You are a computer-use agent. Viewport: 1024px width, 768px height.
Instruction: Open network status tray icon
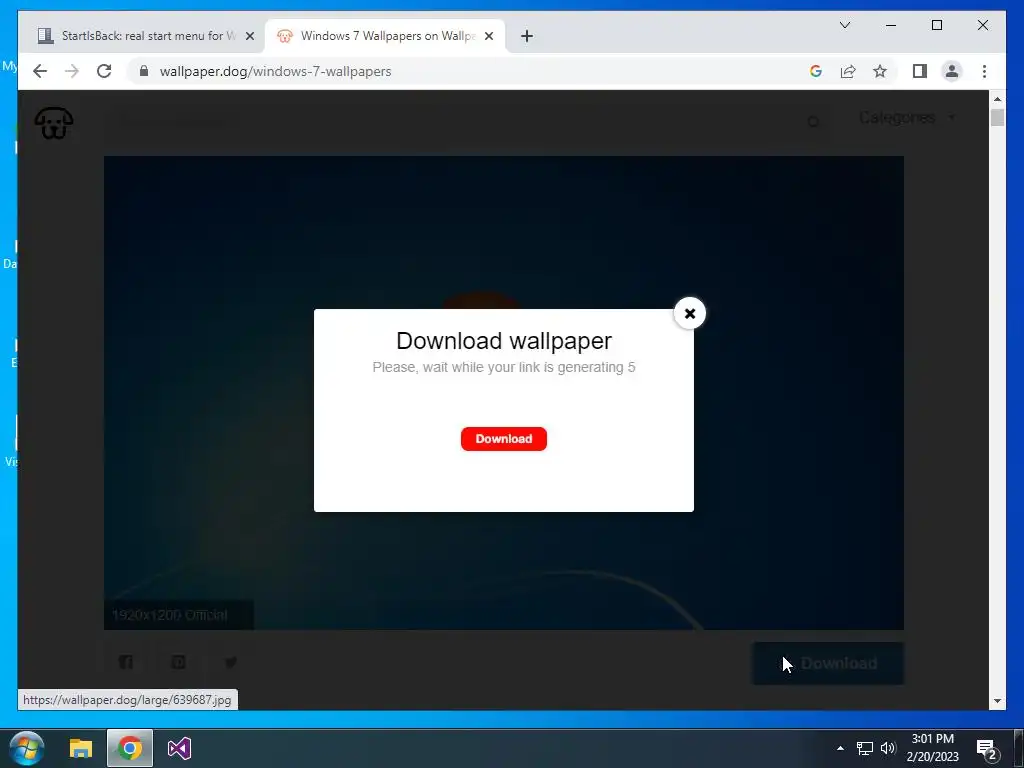pos(865,748)
